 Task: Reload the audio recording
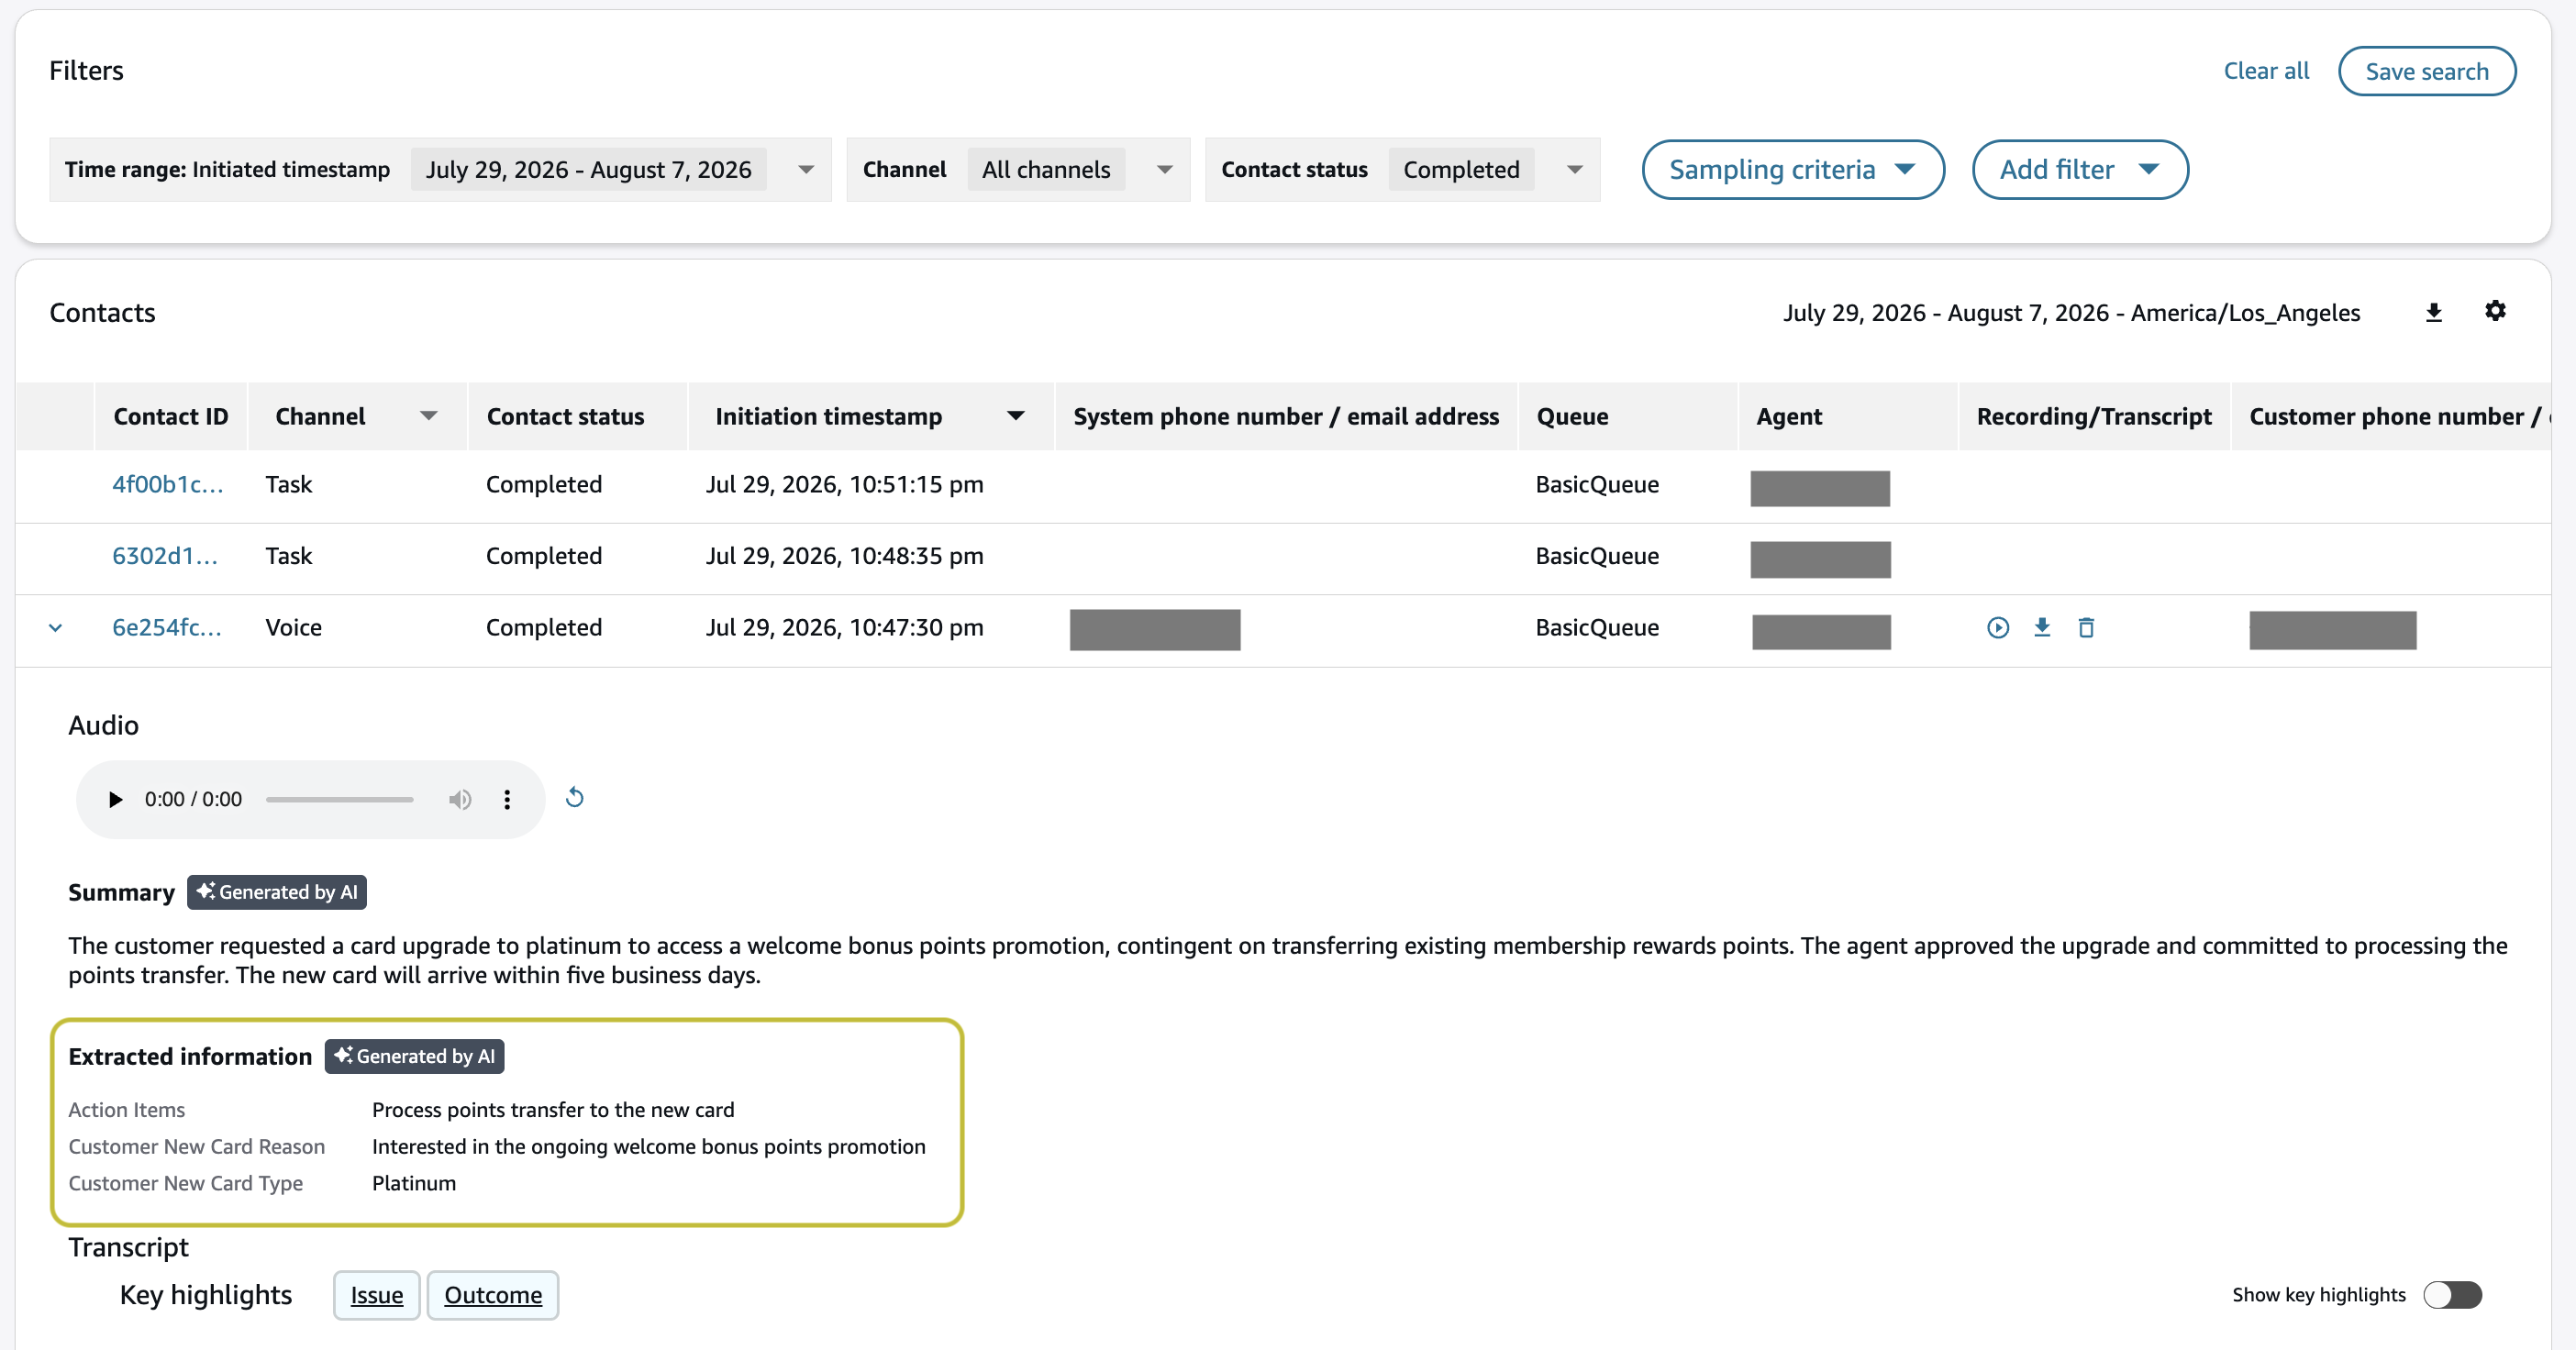[574, 797]
